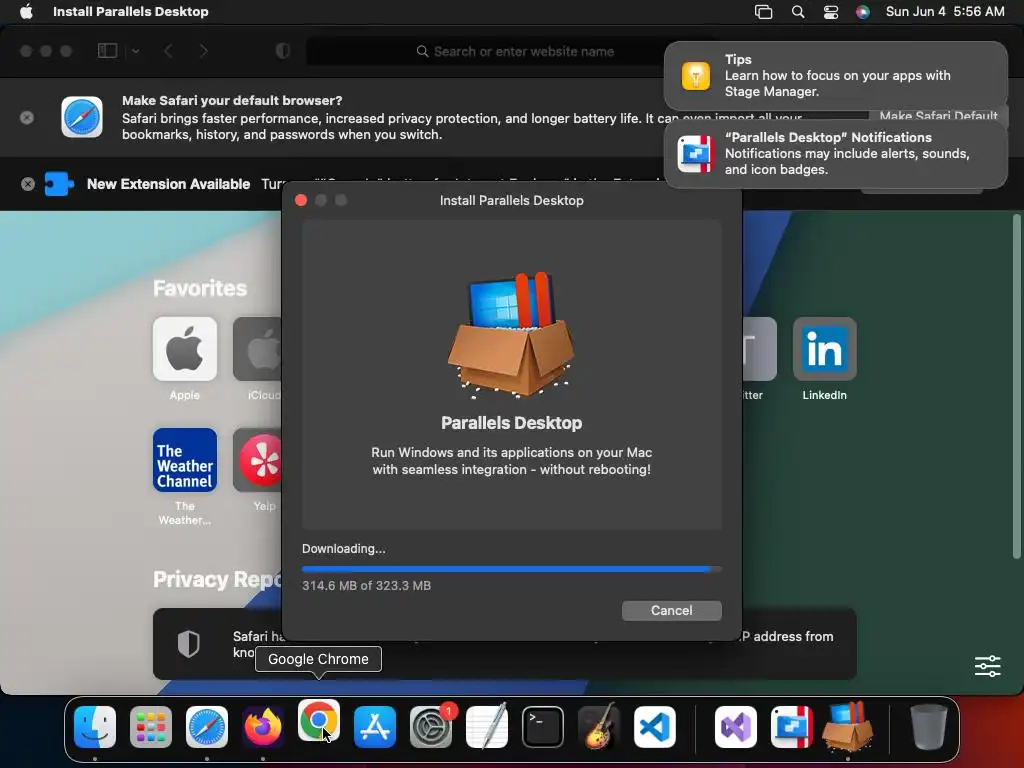Click Parallels installer box icon in Dock

click(x=848, y=727)
